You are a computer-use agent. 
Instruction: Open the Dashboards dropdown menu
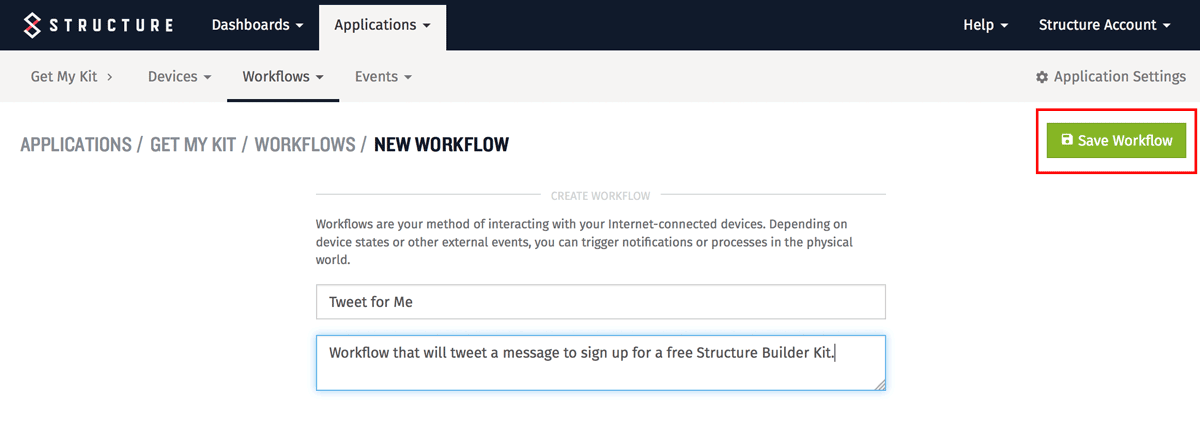tap(258, 25)
